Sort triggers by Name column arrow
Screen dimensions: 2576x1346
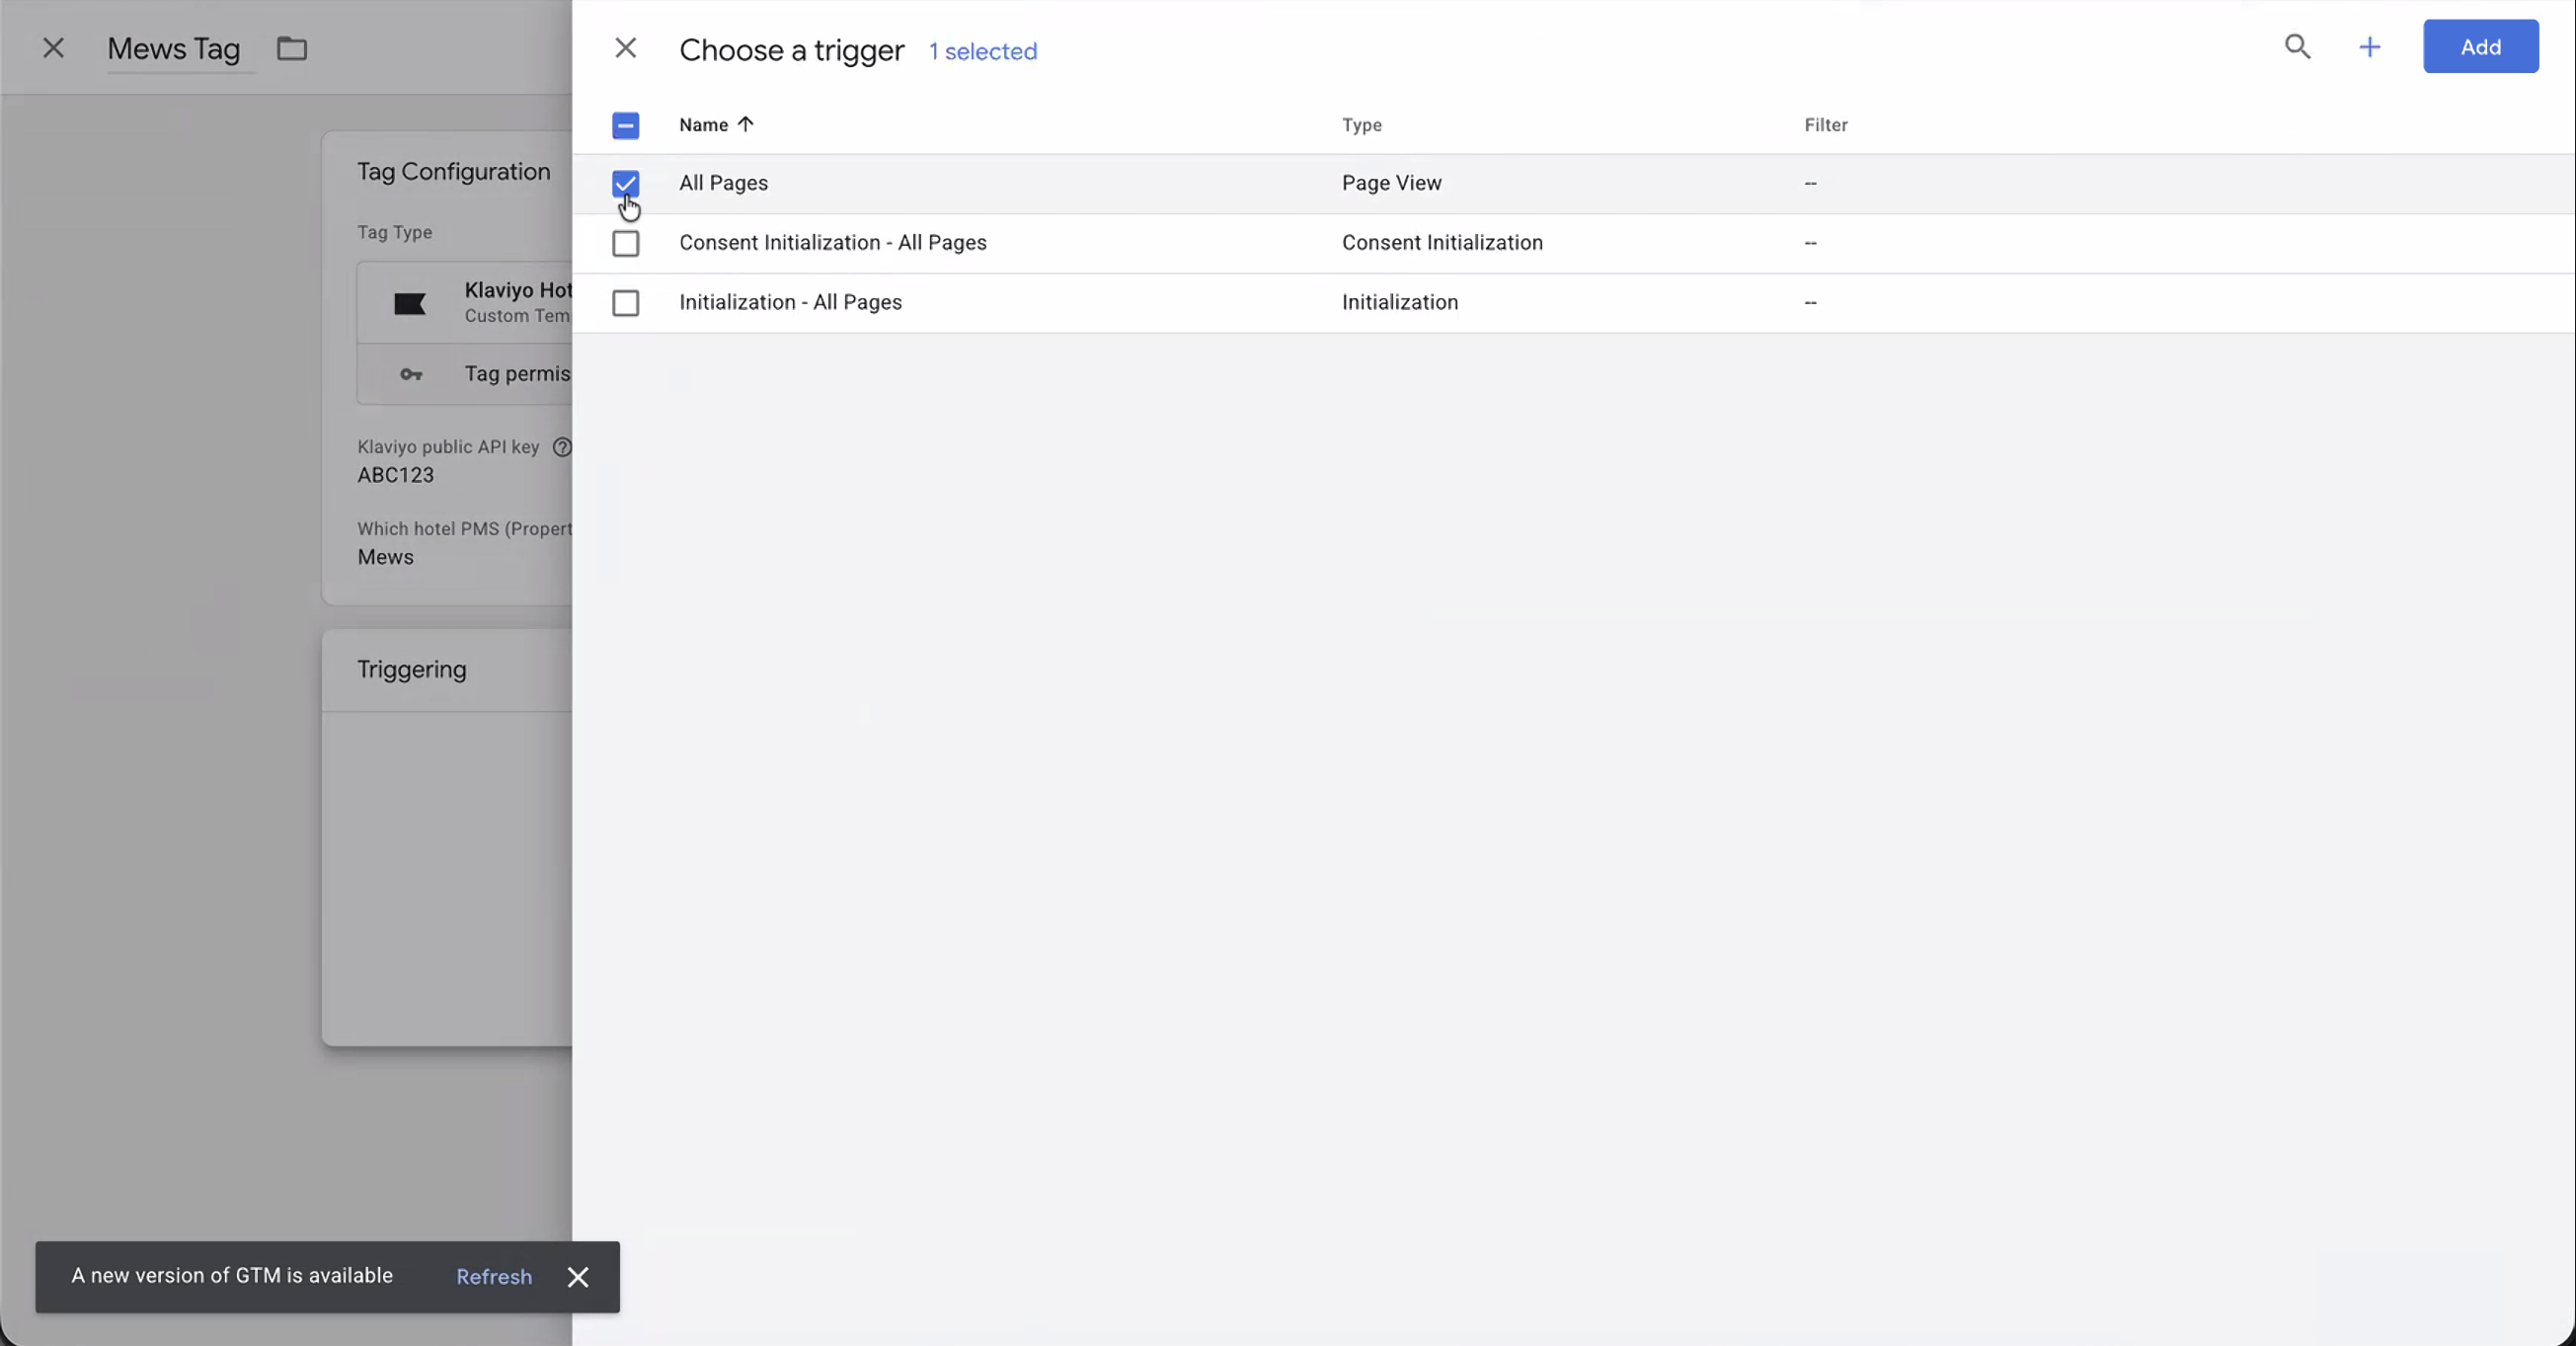[745, 124]
